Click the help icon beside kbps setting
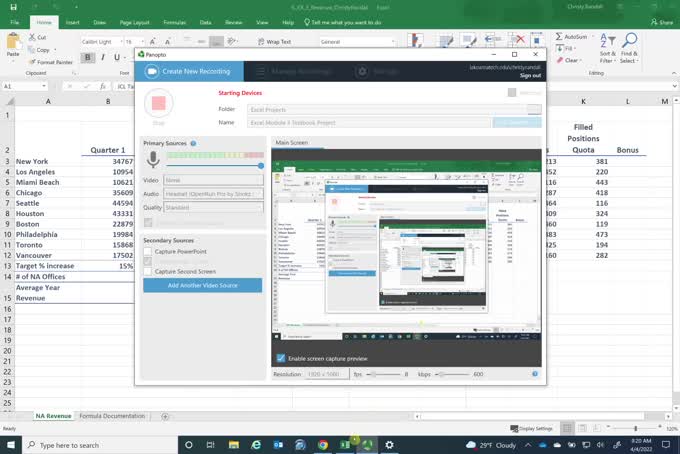680x454 pixels. (535, 374)
